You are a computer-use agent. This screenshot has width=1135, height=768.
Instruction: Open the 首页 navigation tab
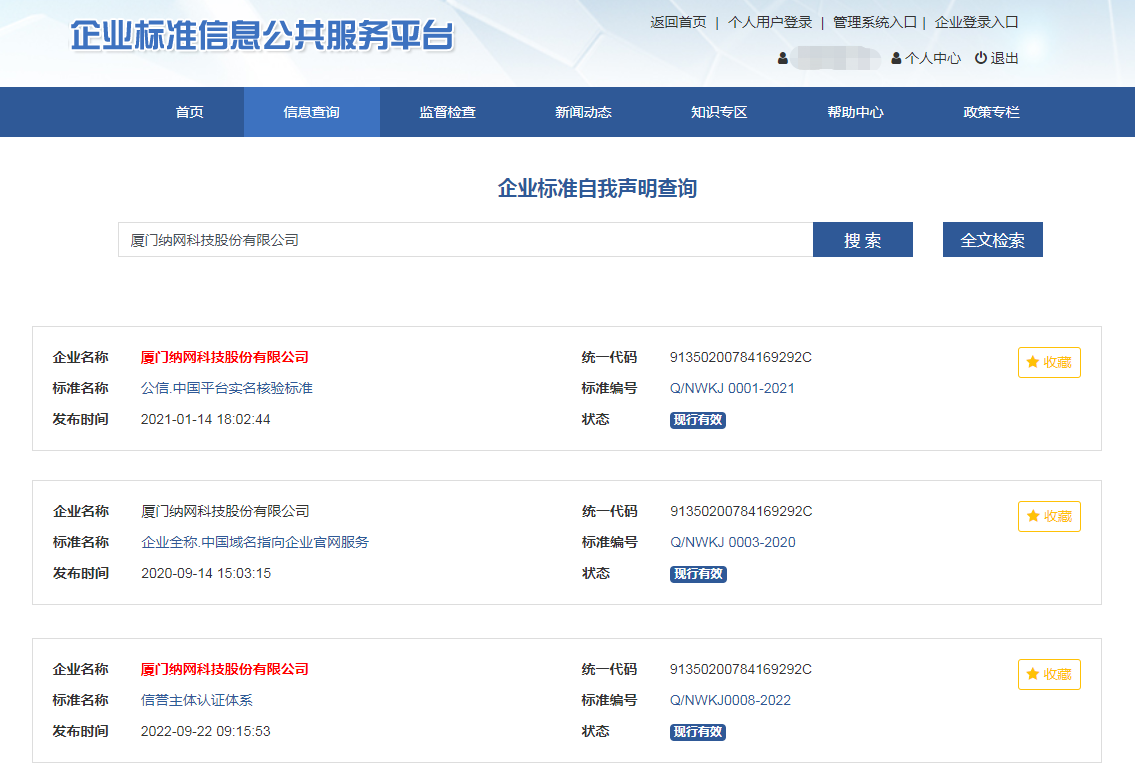(190, 112)
